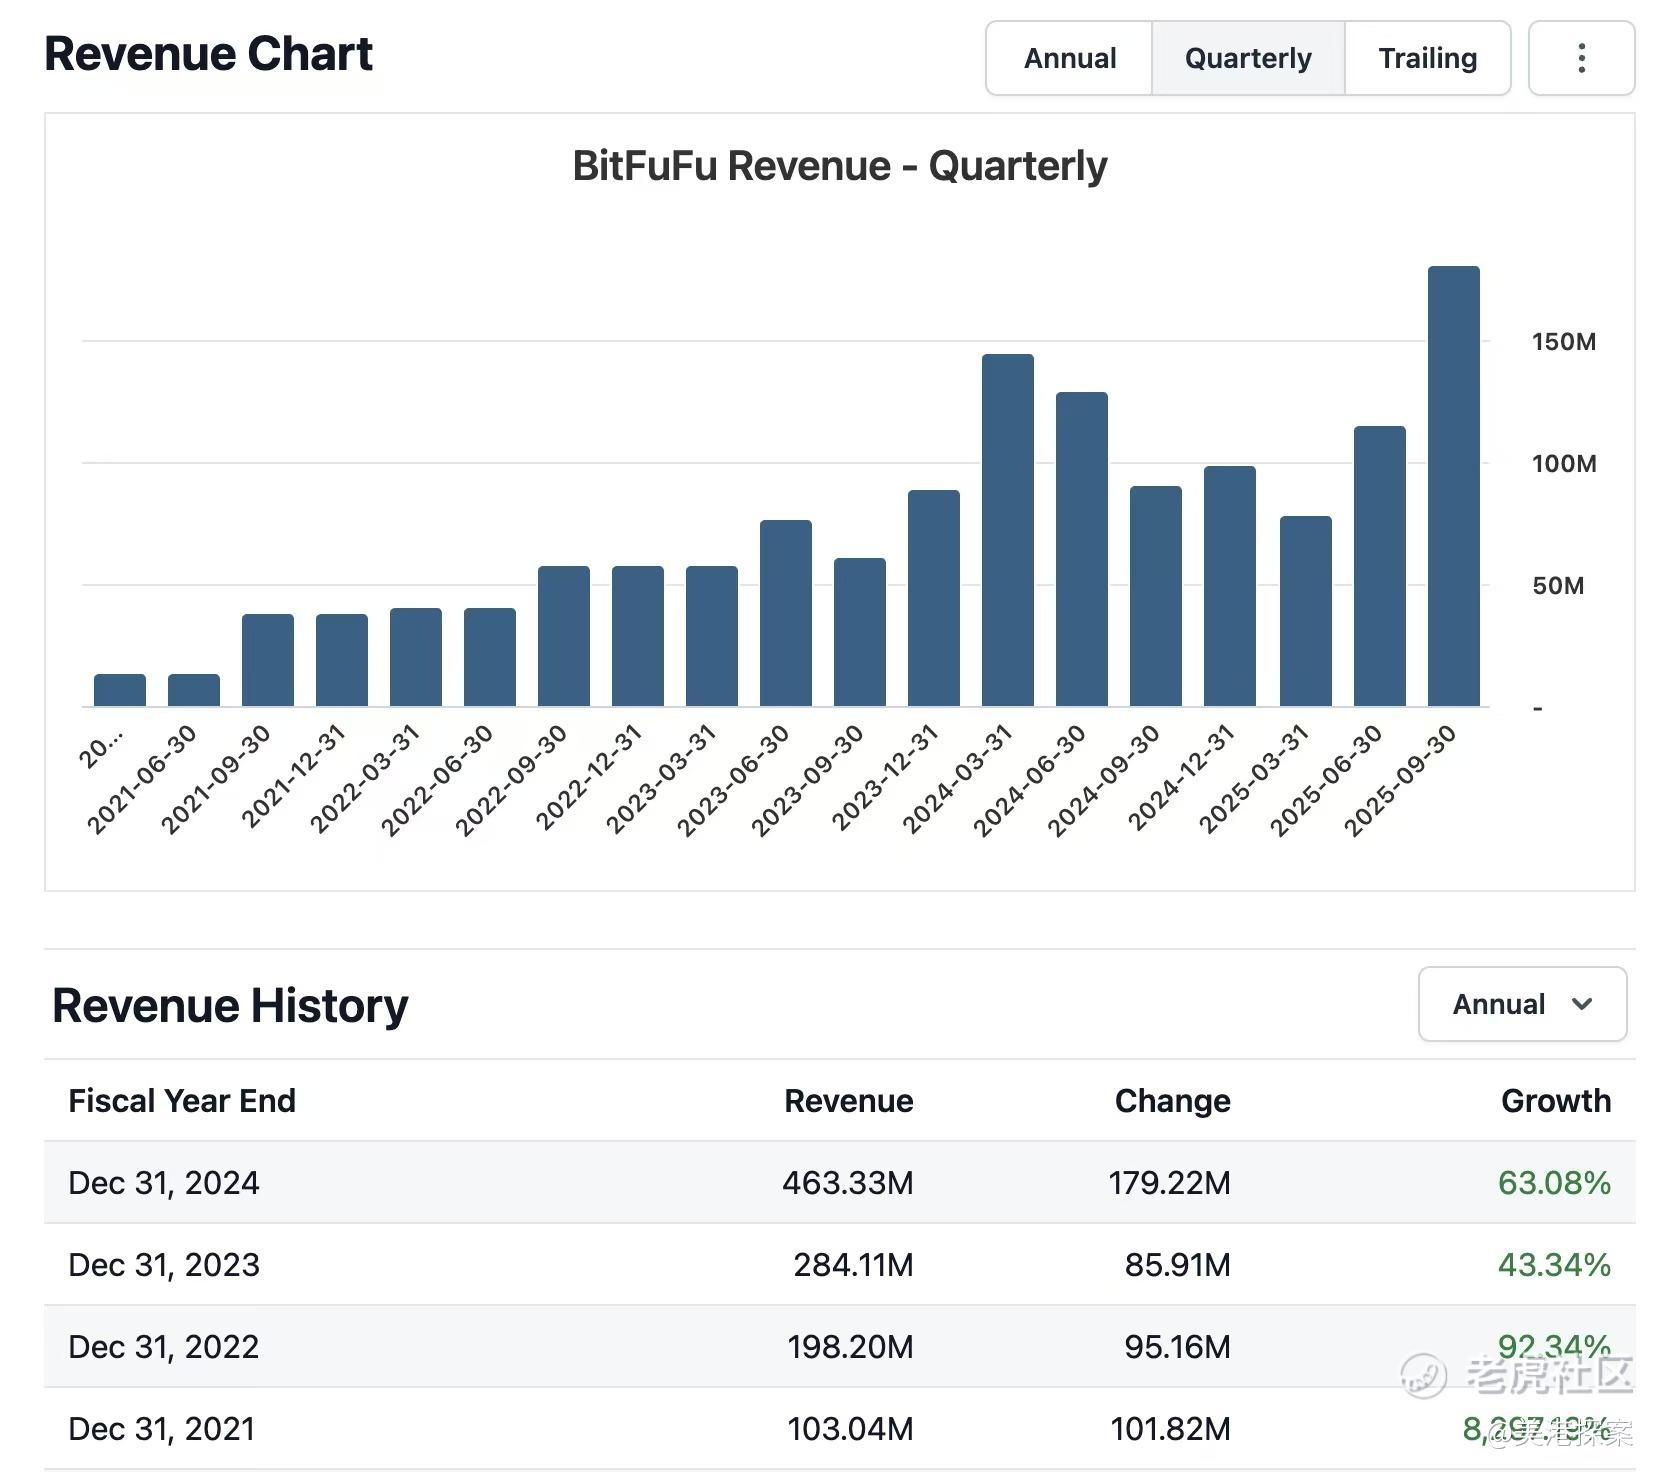Viewport: 1666px width, 1472px height.
Task: Click the 463.33M revenue value
Action: click(x=847, y=1183)
